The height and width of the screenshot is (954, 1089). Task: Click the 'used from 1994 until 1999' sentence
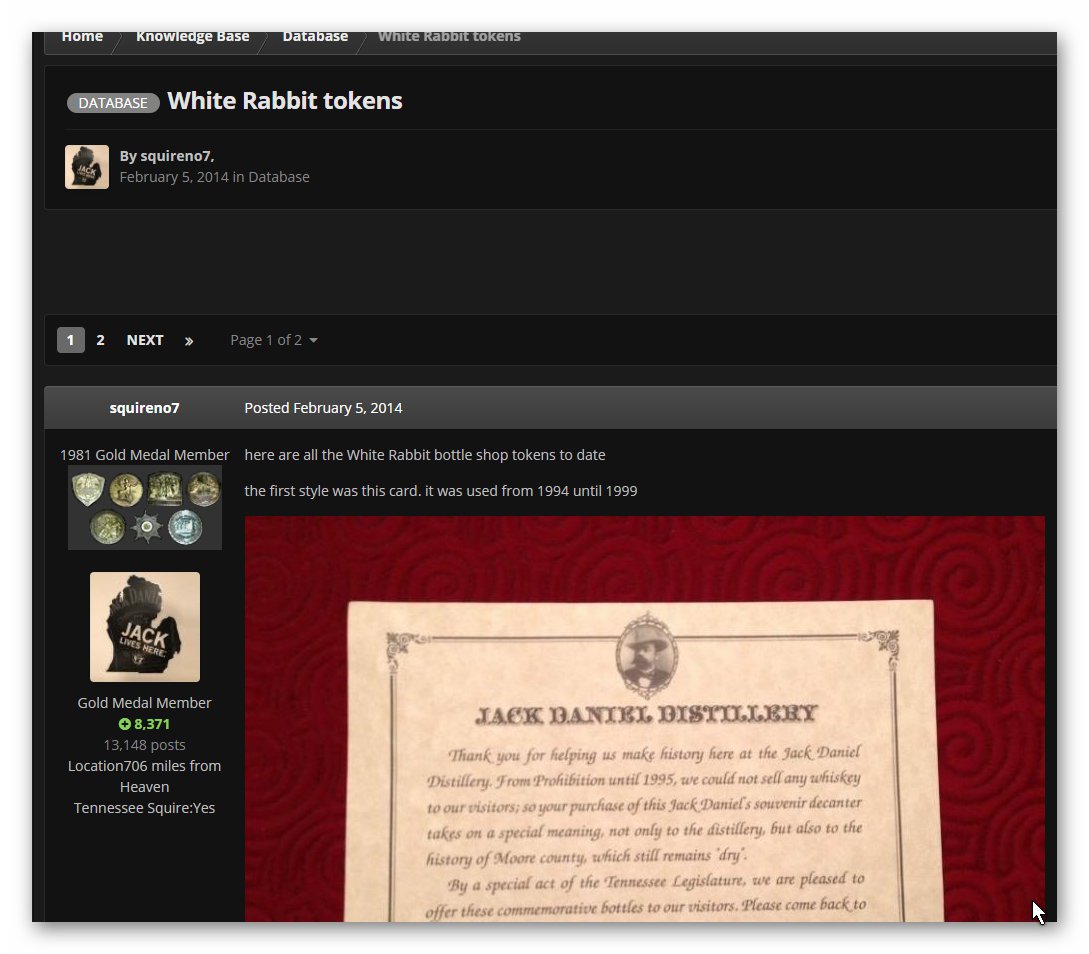(441, 491)
